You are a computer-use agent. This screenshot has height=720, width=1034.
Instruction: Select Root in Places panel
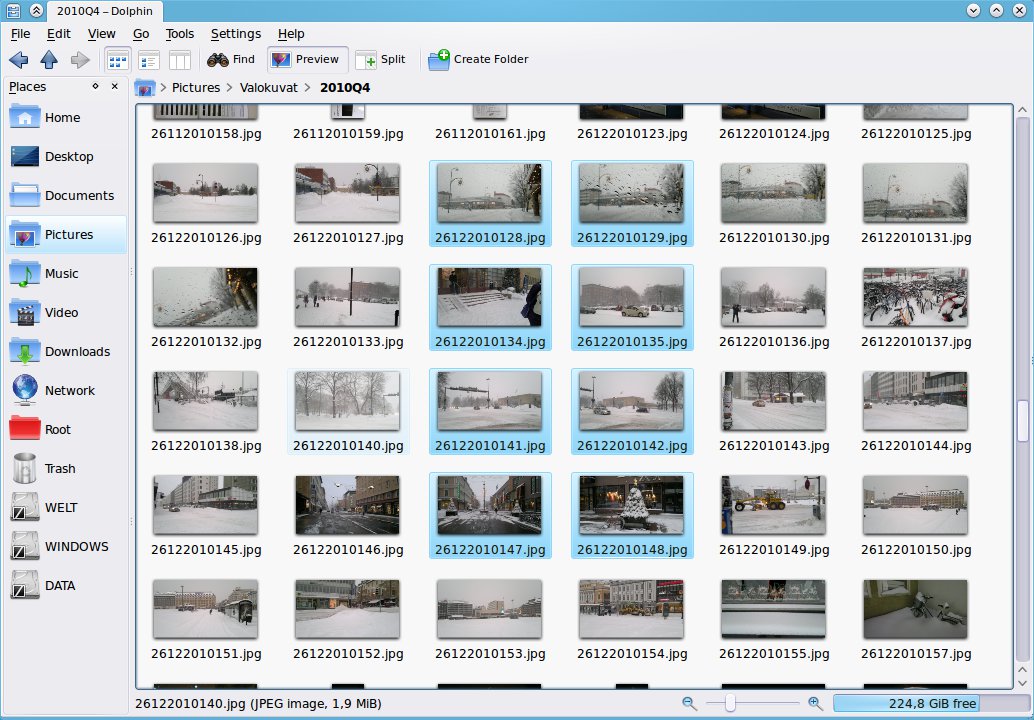click(x=66, y=429)
